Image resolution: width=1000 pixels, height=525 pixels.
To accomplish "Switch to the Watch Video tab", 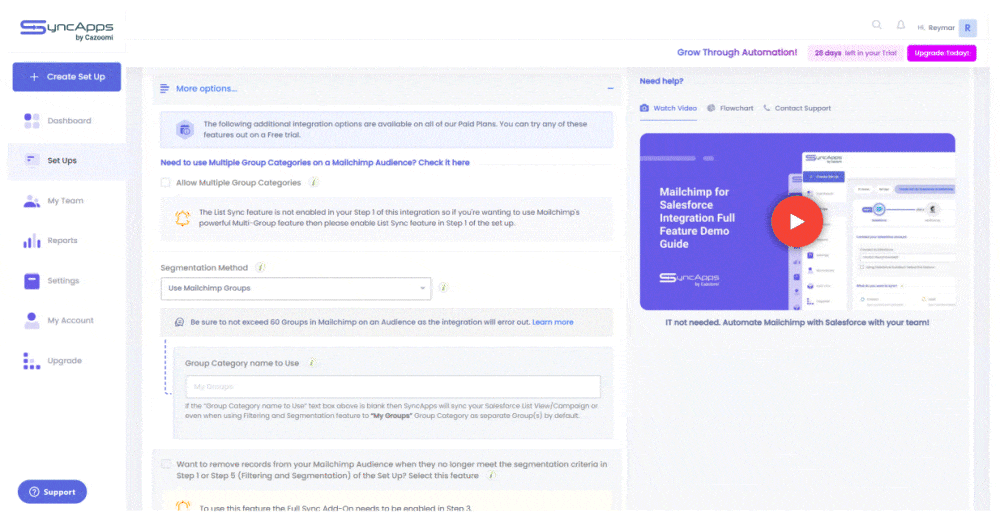I will (668, 108).
